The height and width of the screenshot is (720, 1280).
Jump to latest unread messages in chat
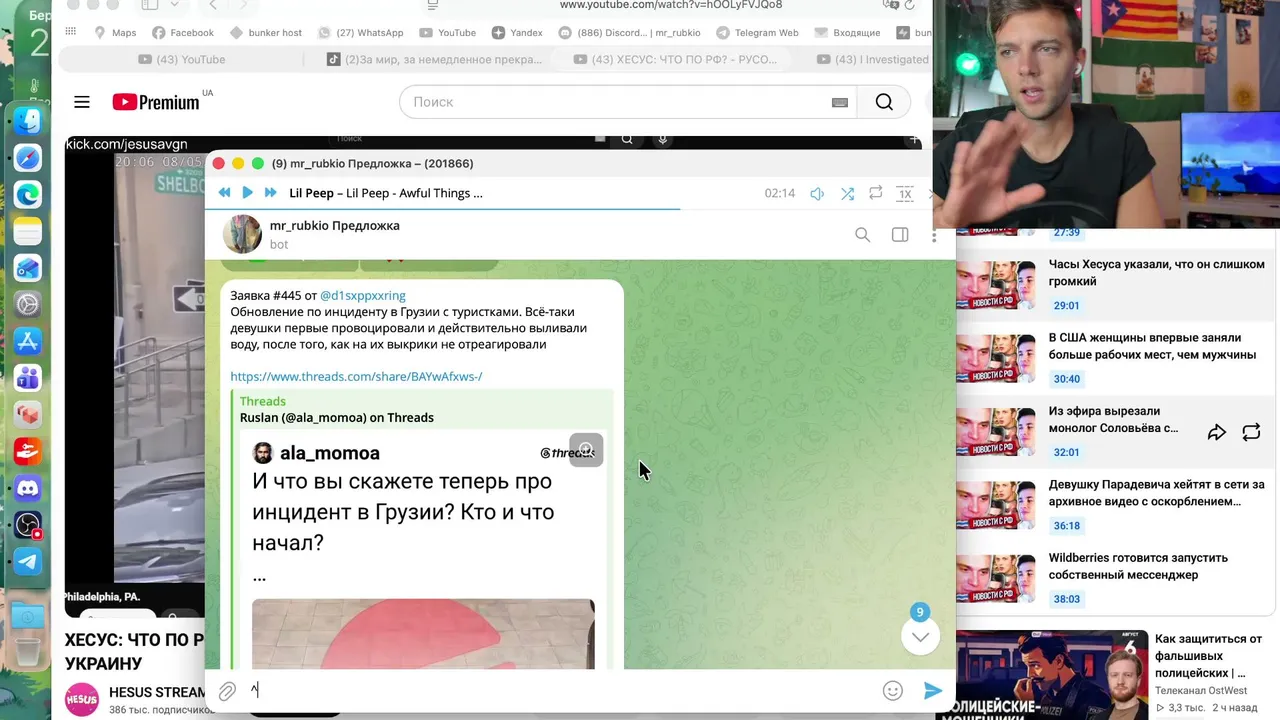(x=920, y=636)
